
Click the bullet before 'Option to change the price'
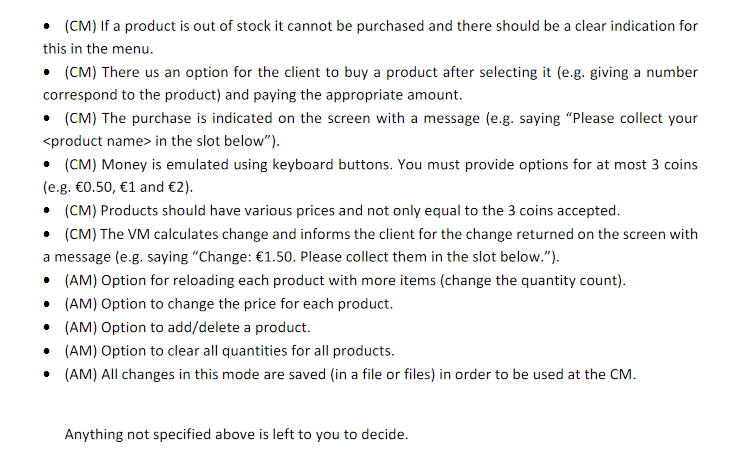pyautogui.click(x=46, y=304)
